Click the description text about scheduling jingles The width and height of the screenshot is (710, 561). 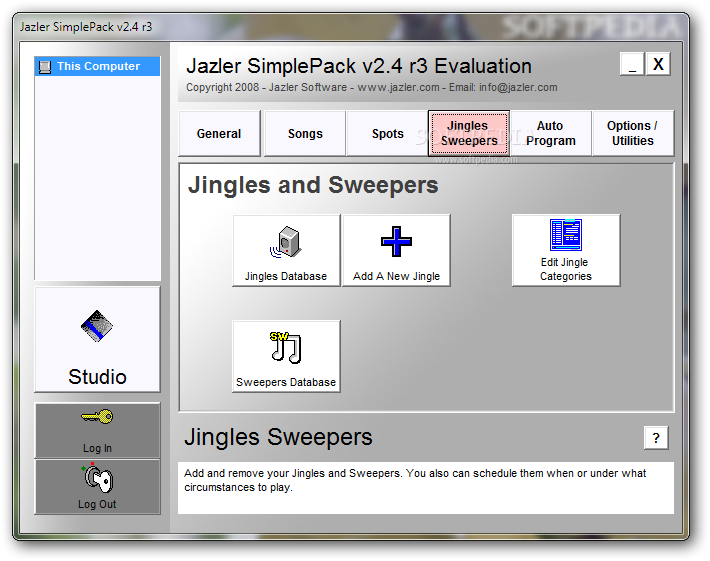pyautogui.click(x=415, y=480)
